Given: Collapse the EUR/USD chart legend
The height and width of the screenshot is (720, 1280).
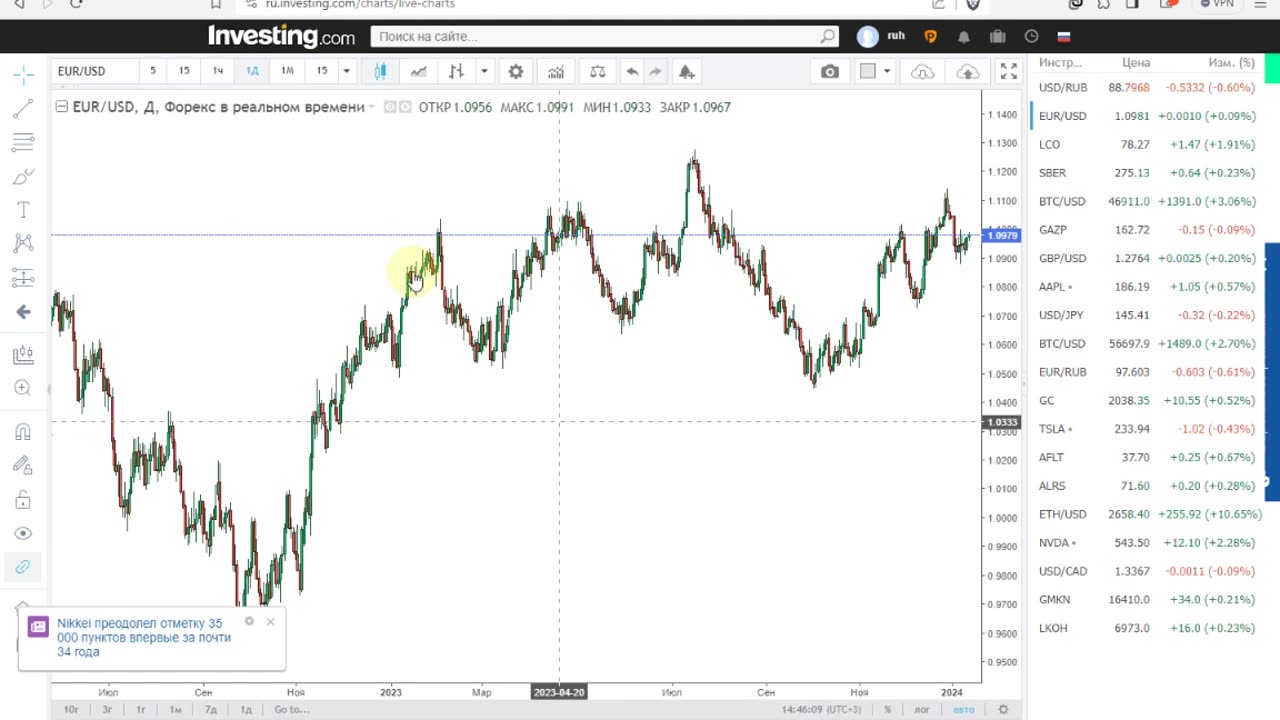Looking at the screenshot, I should tap(62, 106).
